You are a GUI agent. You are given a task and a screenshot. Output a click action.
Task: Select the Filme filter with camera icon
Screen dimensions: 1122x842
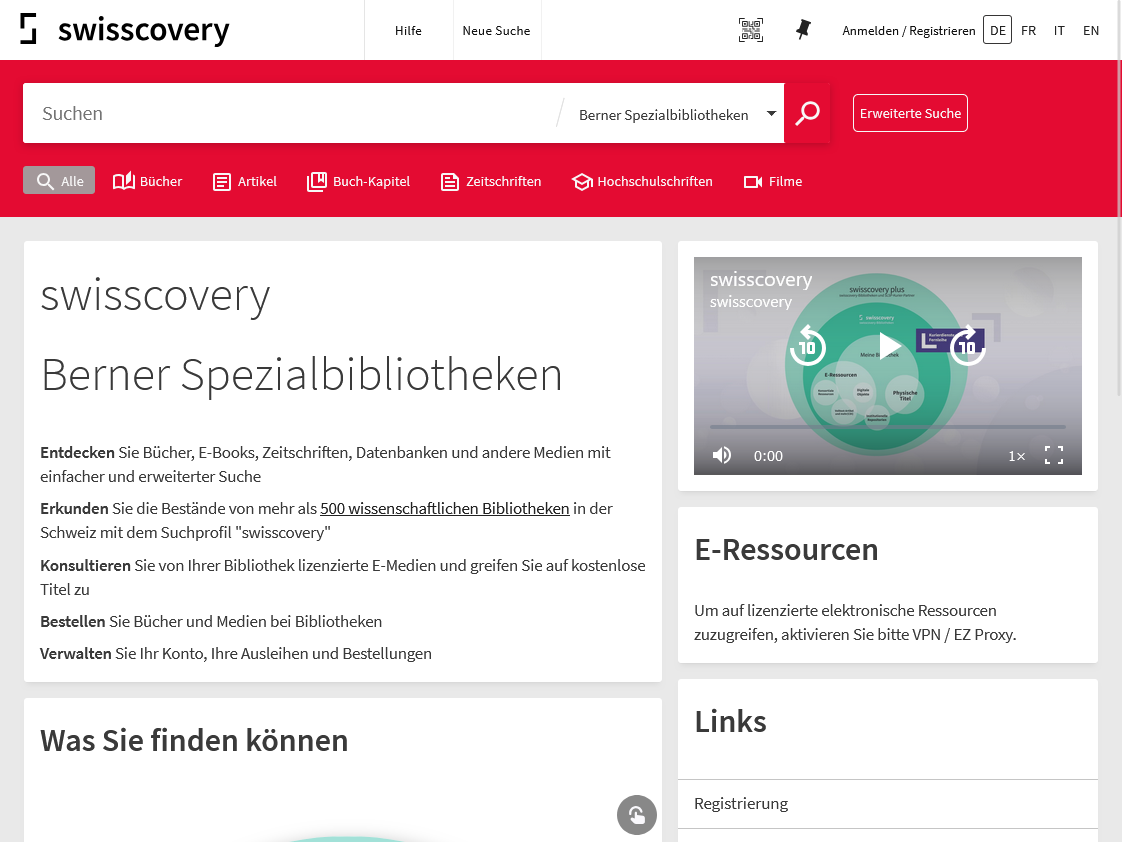pyautogui.click(x=752, y=181)
